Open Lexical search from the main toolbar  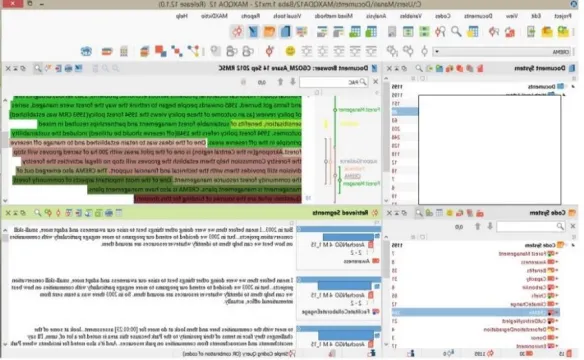pos(456,32)
